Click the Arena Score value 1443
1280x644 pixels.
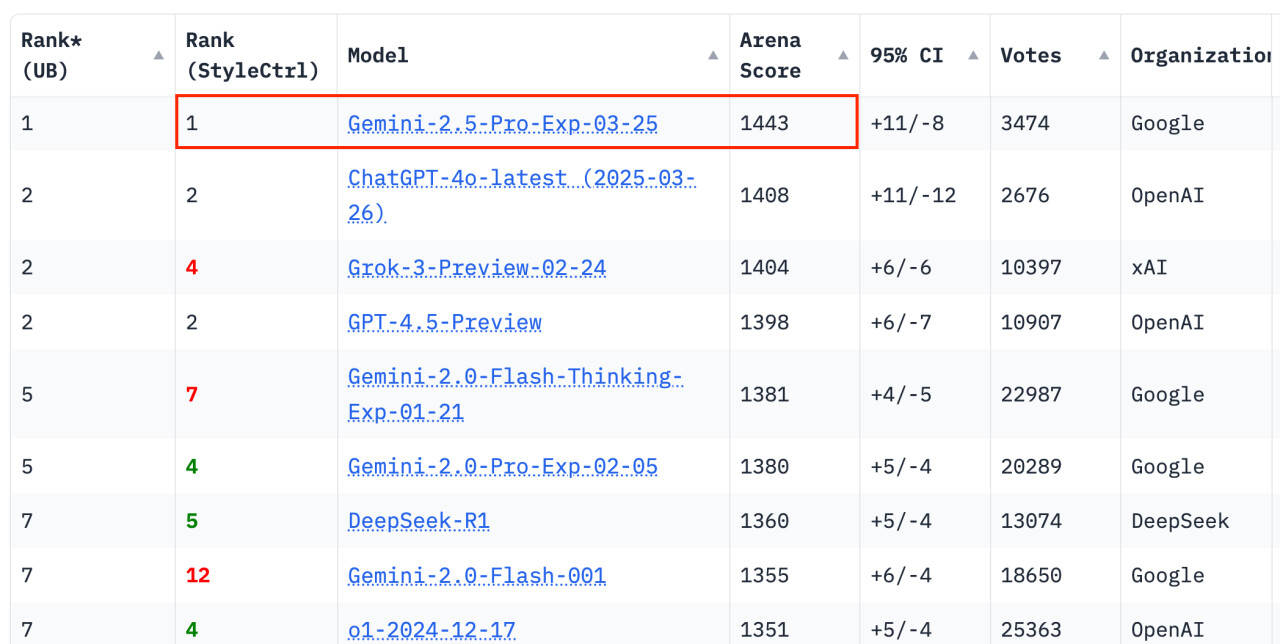tap(764, 124)
